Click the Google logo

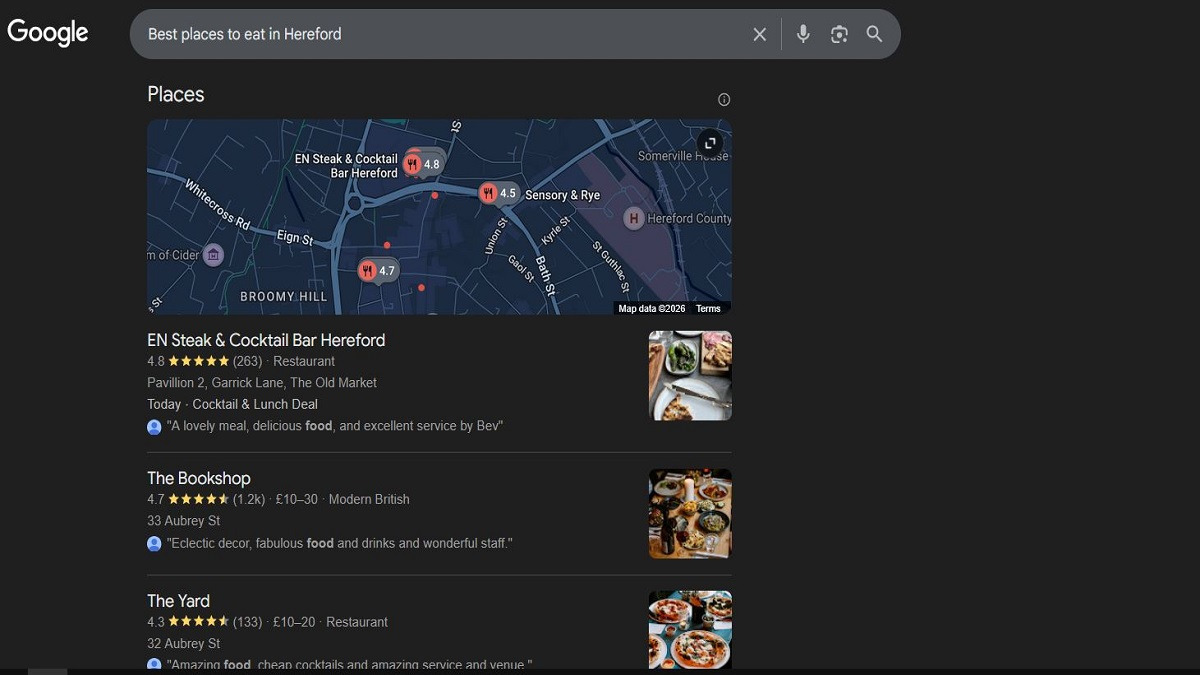point(47,32)
